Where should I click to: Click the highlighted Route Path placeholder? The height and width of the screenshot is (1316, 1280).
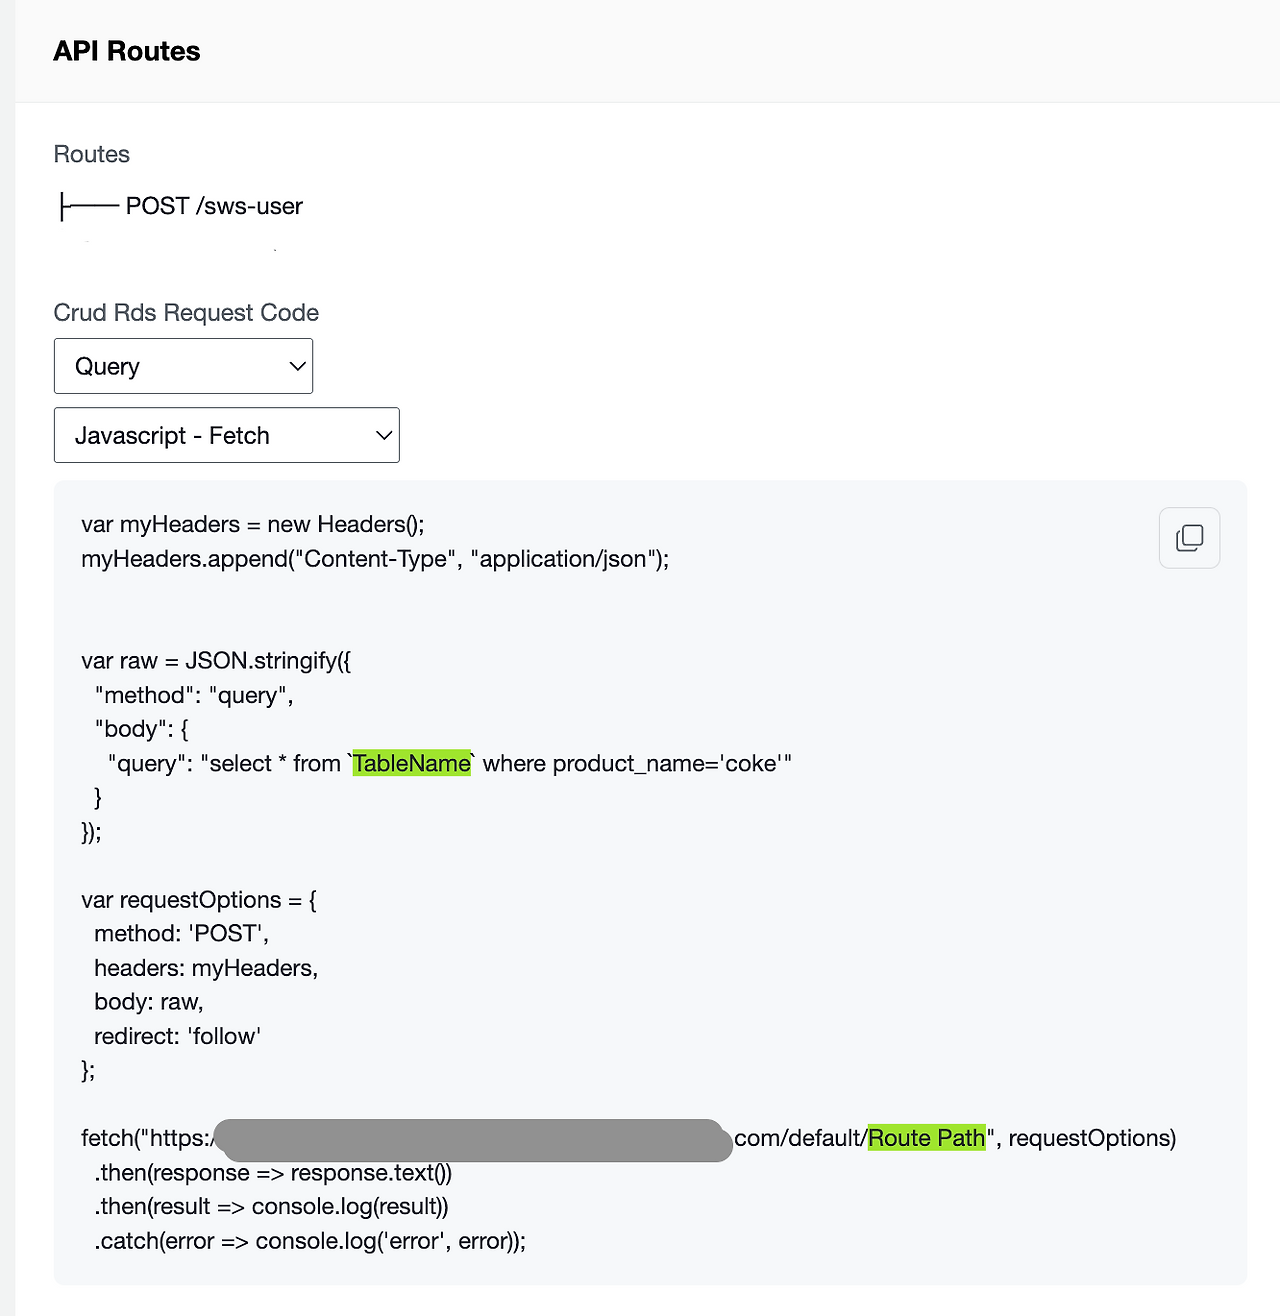pos(926,1138)
